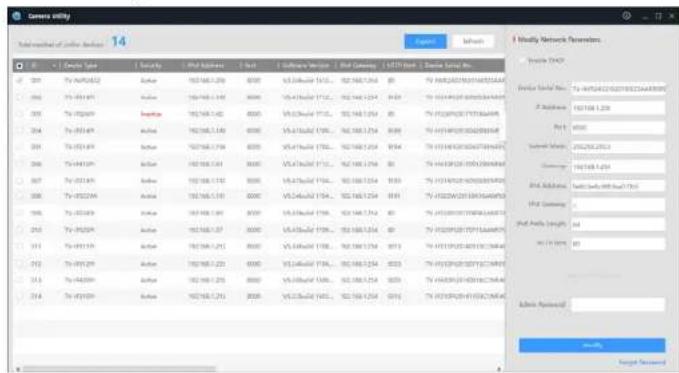Sort devices using the ID column arrow
Image resolution: width=679 pixels, height=373 pixels.
pos(54,66)
